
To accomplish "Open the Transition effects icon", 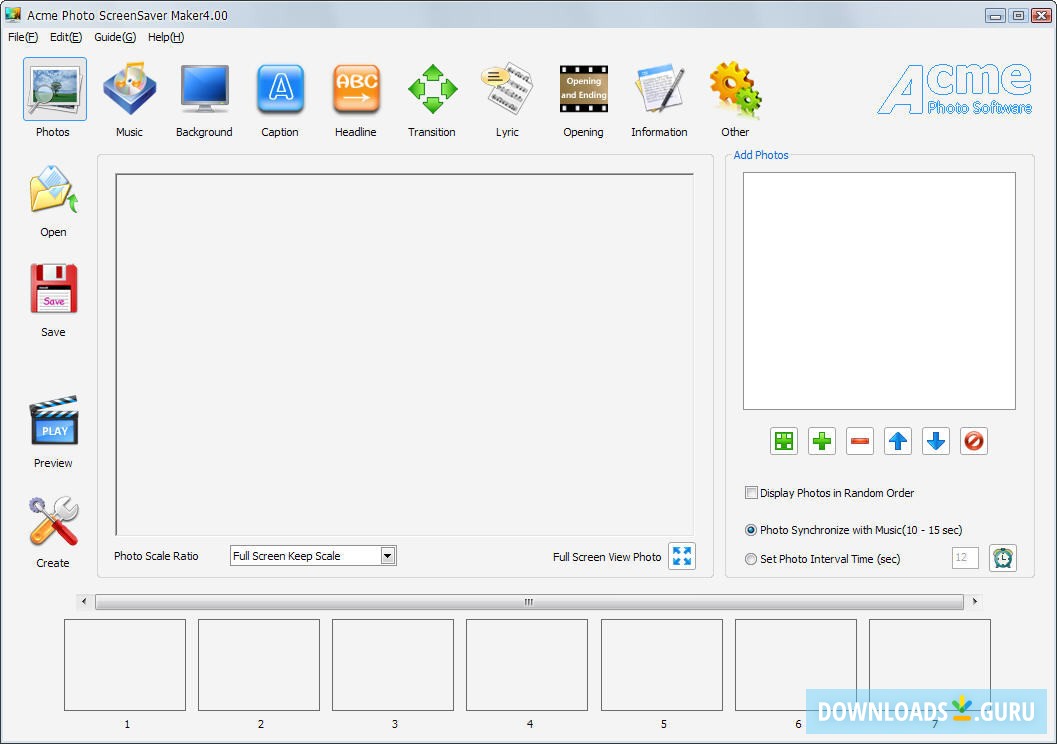I will (432, 90).
